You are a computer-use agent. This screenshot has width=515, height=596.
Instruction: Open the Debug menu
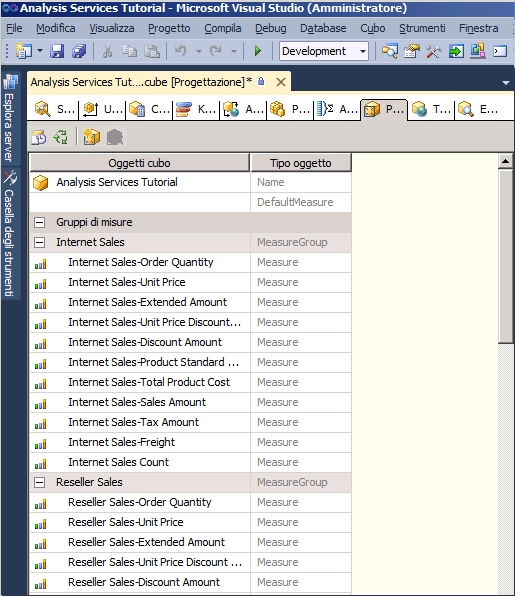click(271, 28)
